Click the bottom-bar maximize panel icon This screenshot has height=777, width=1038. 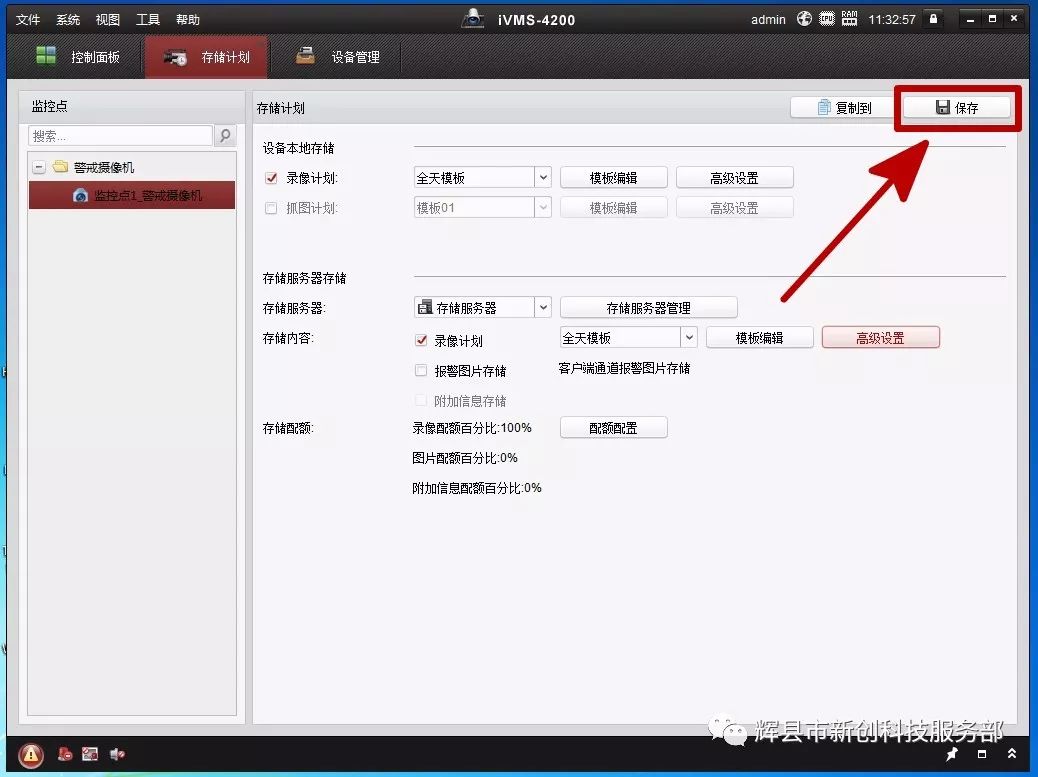click(982, 754)
